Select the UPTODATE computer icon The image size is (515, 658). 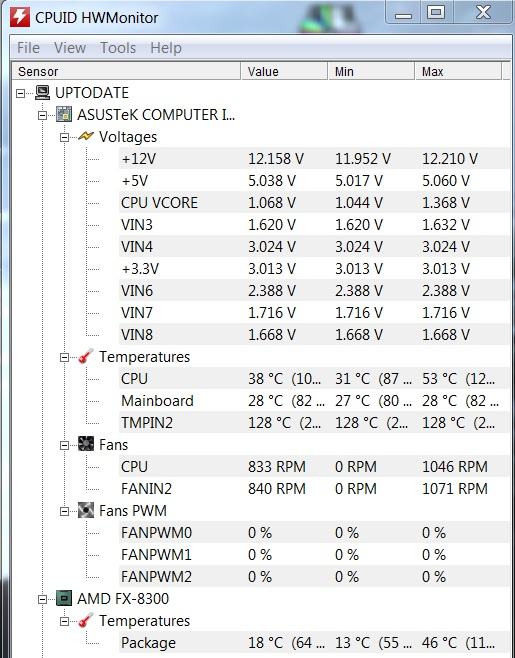click(42, 93)
